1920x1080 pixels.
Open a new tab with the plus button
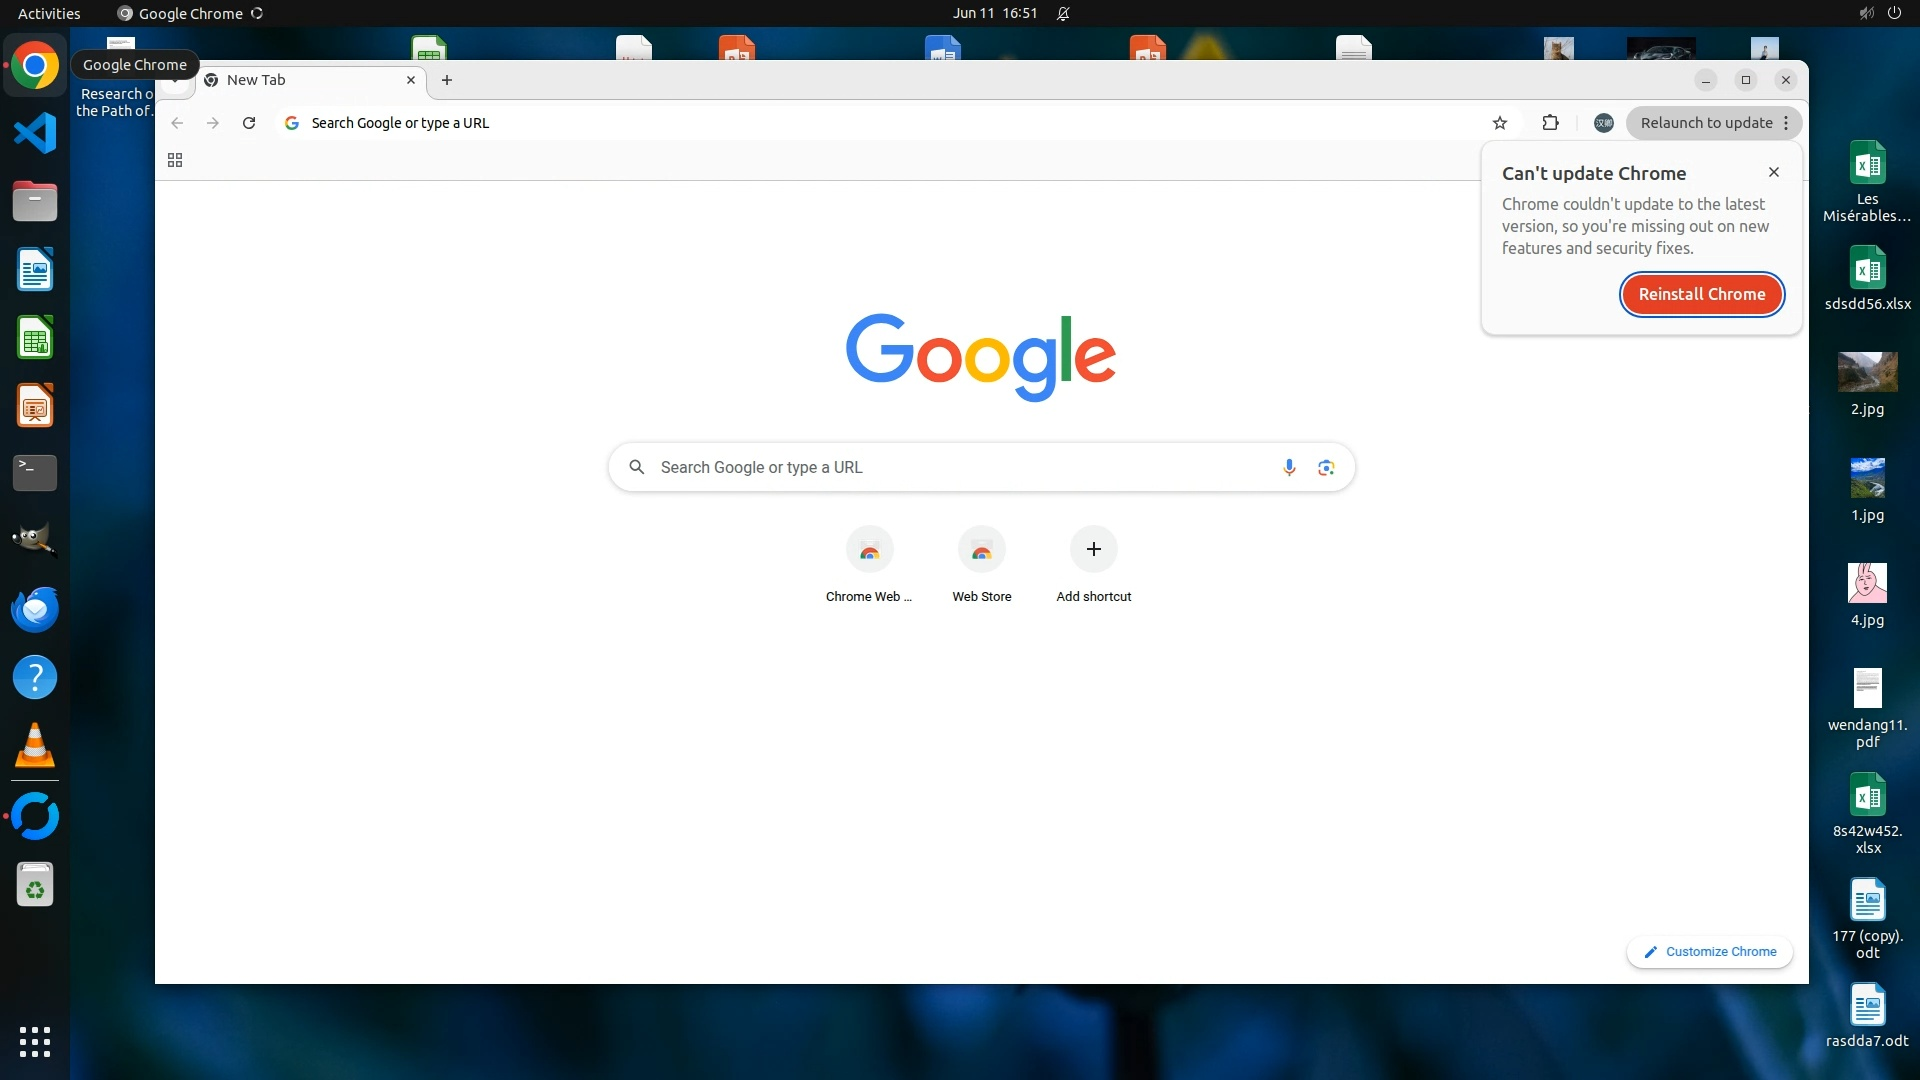(447, 80)
